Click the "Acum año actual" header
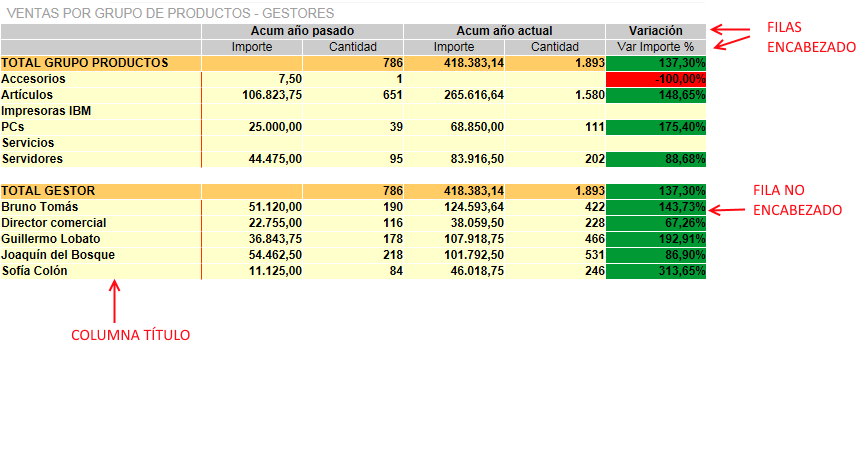 pos(504,31)
